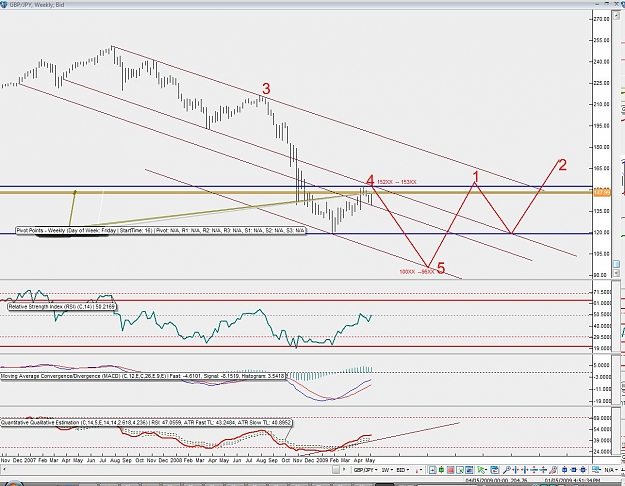625x486 pixels.
Task: Click the red wave label 5
Action: (441, 268)
